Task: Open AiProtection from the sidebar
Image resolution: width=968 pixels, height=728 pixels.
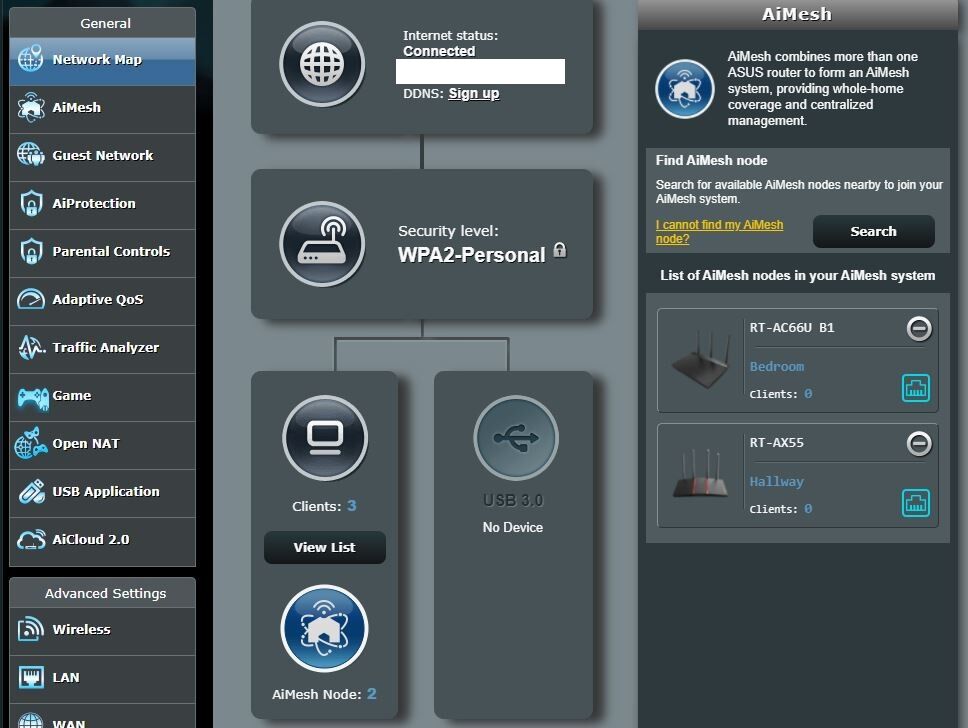Action: pos(102,206)
